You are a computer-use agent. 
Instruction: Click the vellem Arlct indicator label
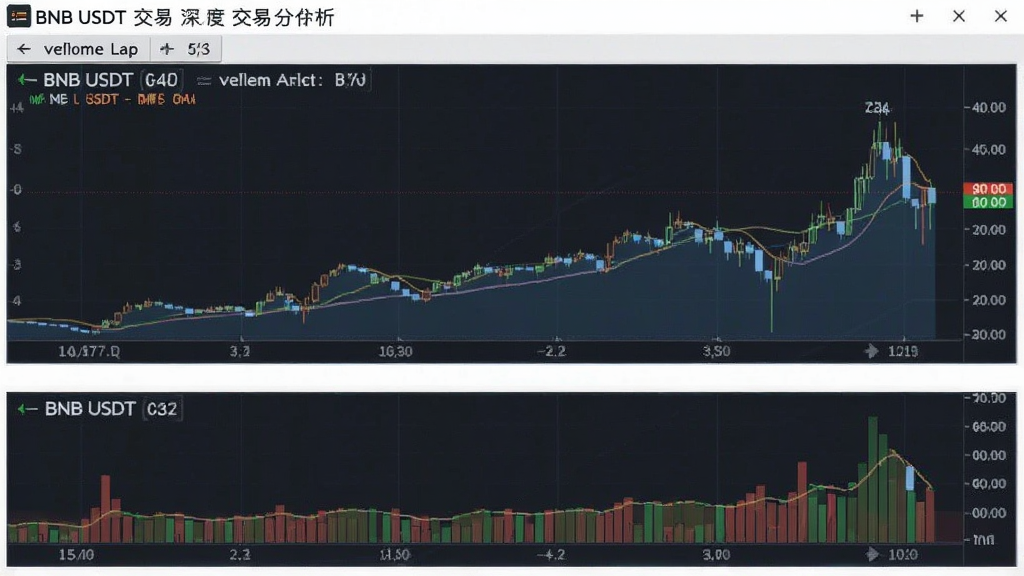pos(271,80)
